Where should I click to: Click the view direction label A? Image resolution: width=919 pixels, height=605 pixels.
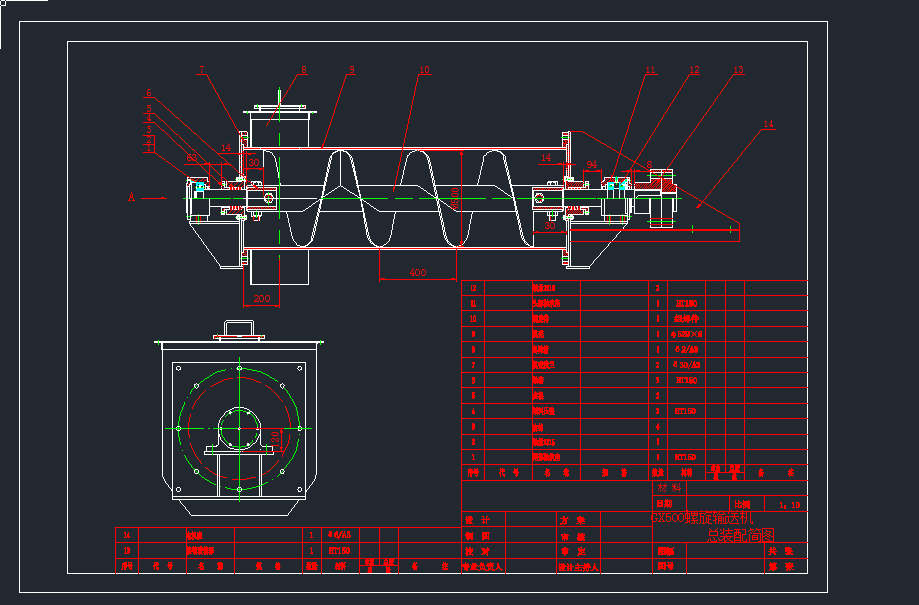[131, 198]
